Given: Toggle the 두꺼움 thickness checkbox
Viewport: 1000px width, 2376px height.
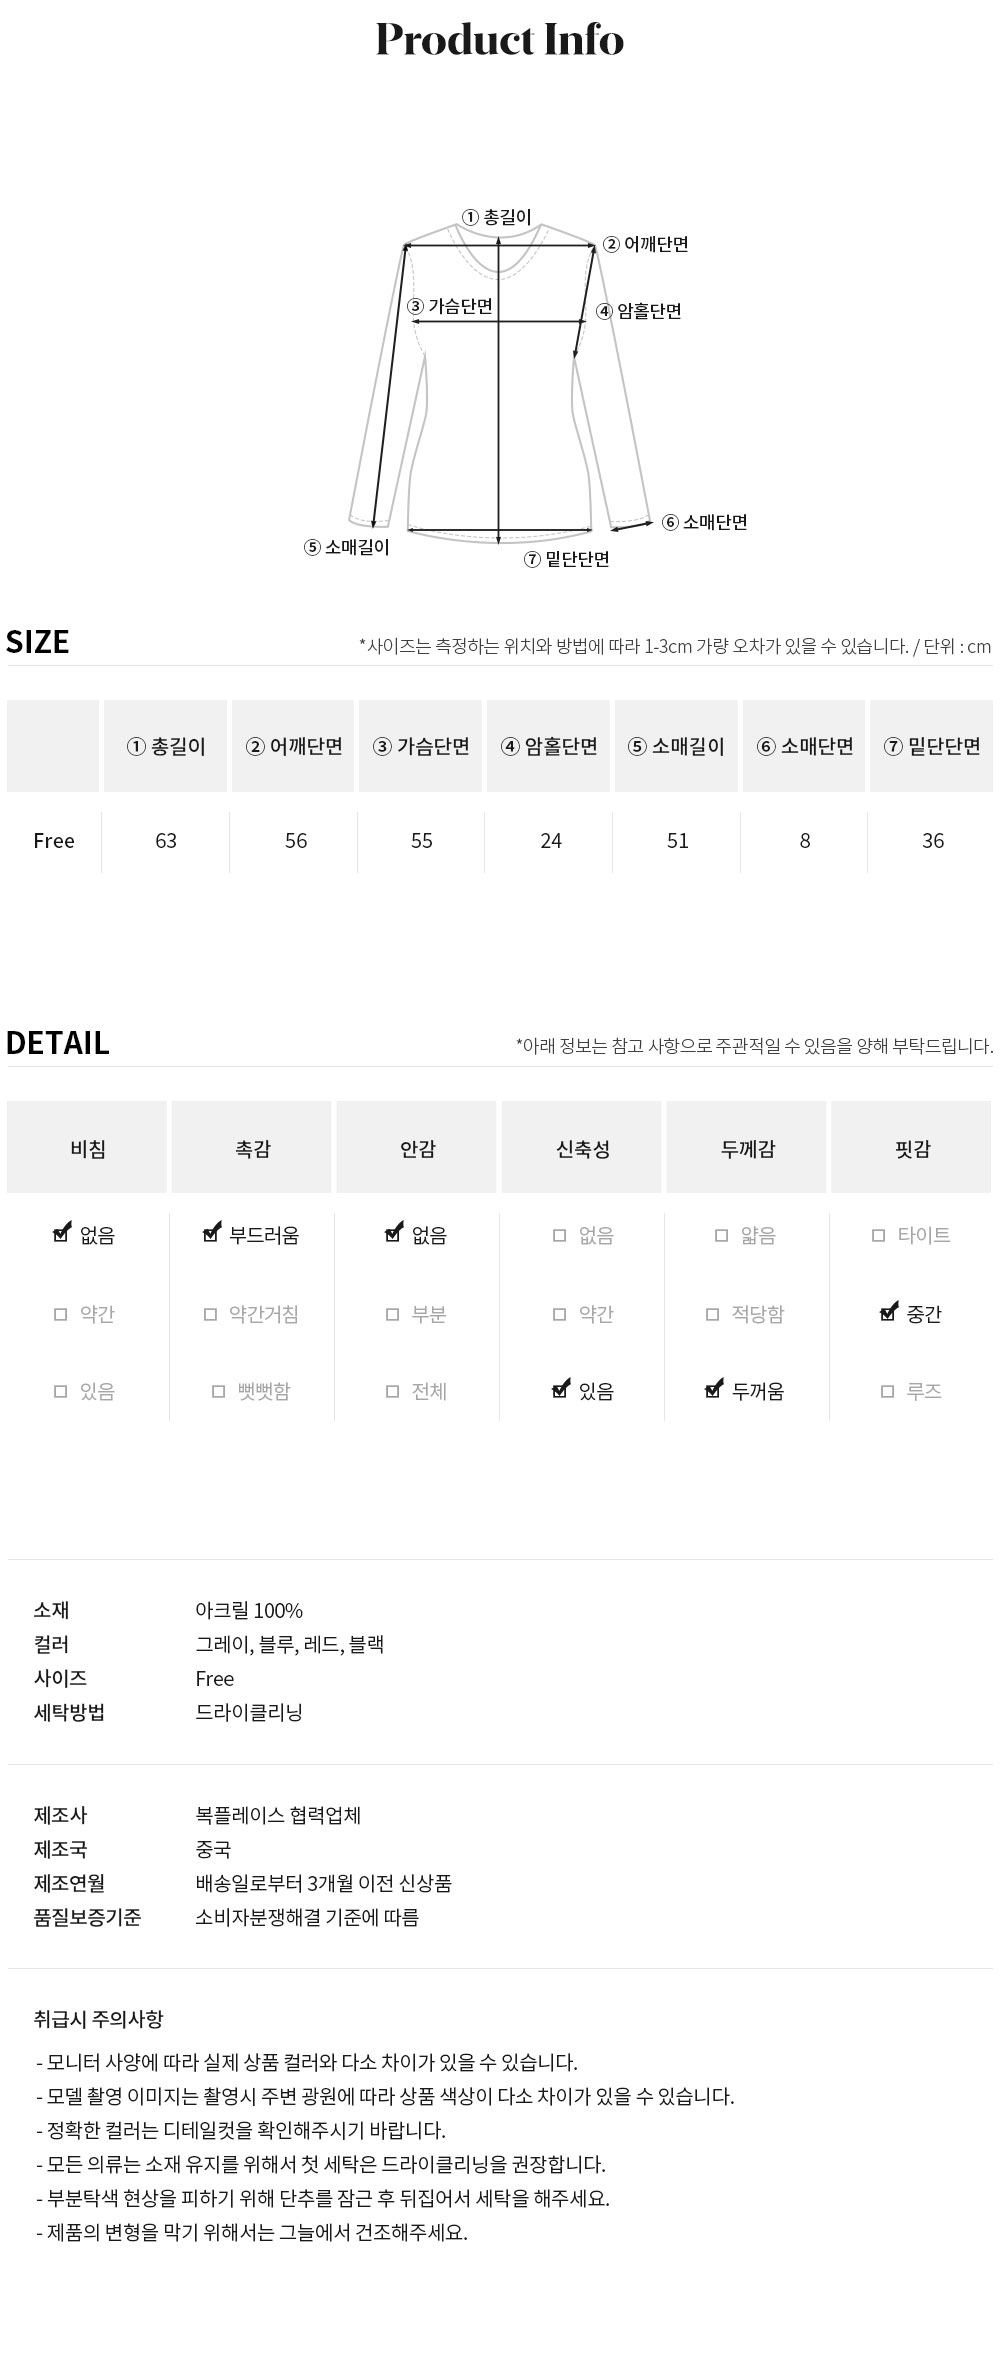Looking at the screenshot, I should click(x=714, y=1390).
